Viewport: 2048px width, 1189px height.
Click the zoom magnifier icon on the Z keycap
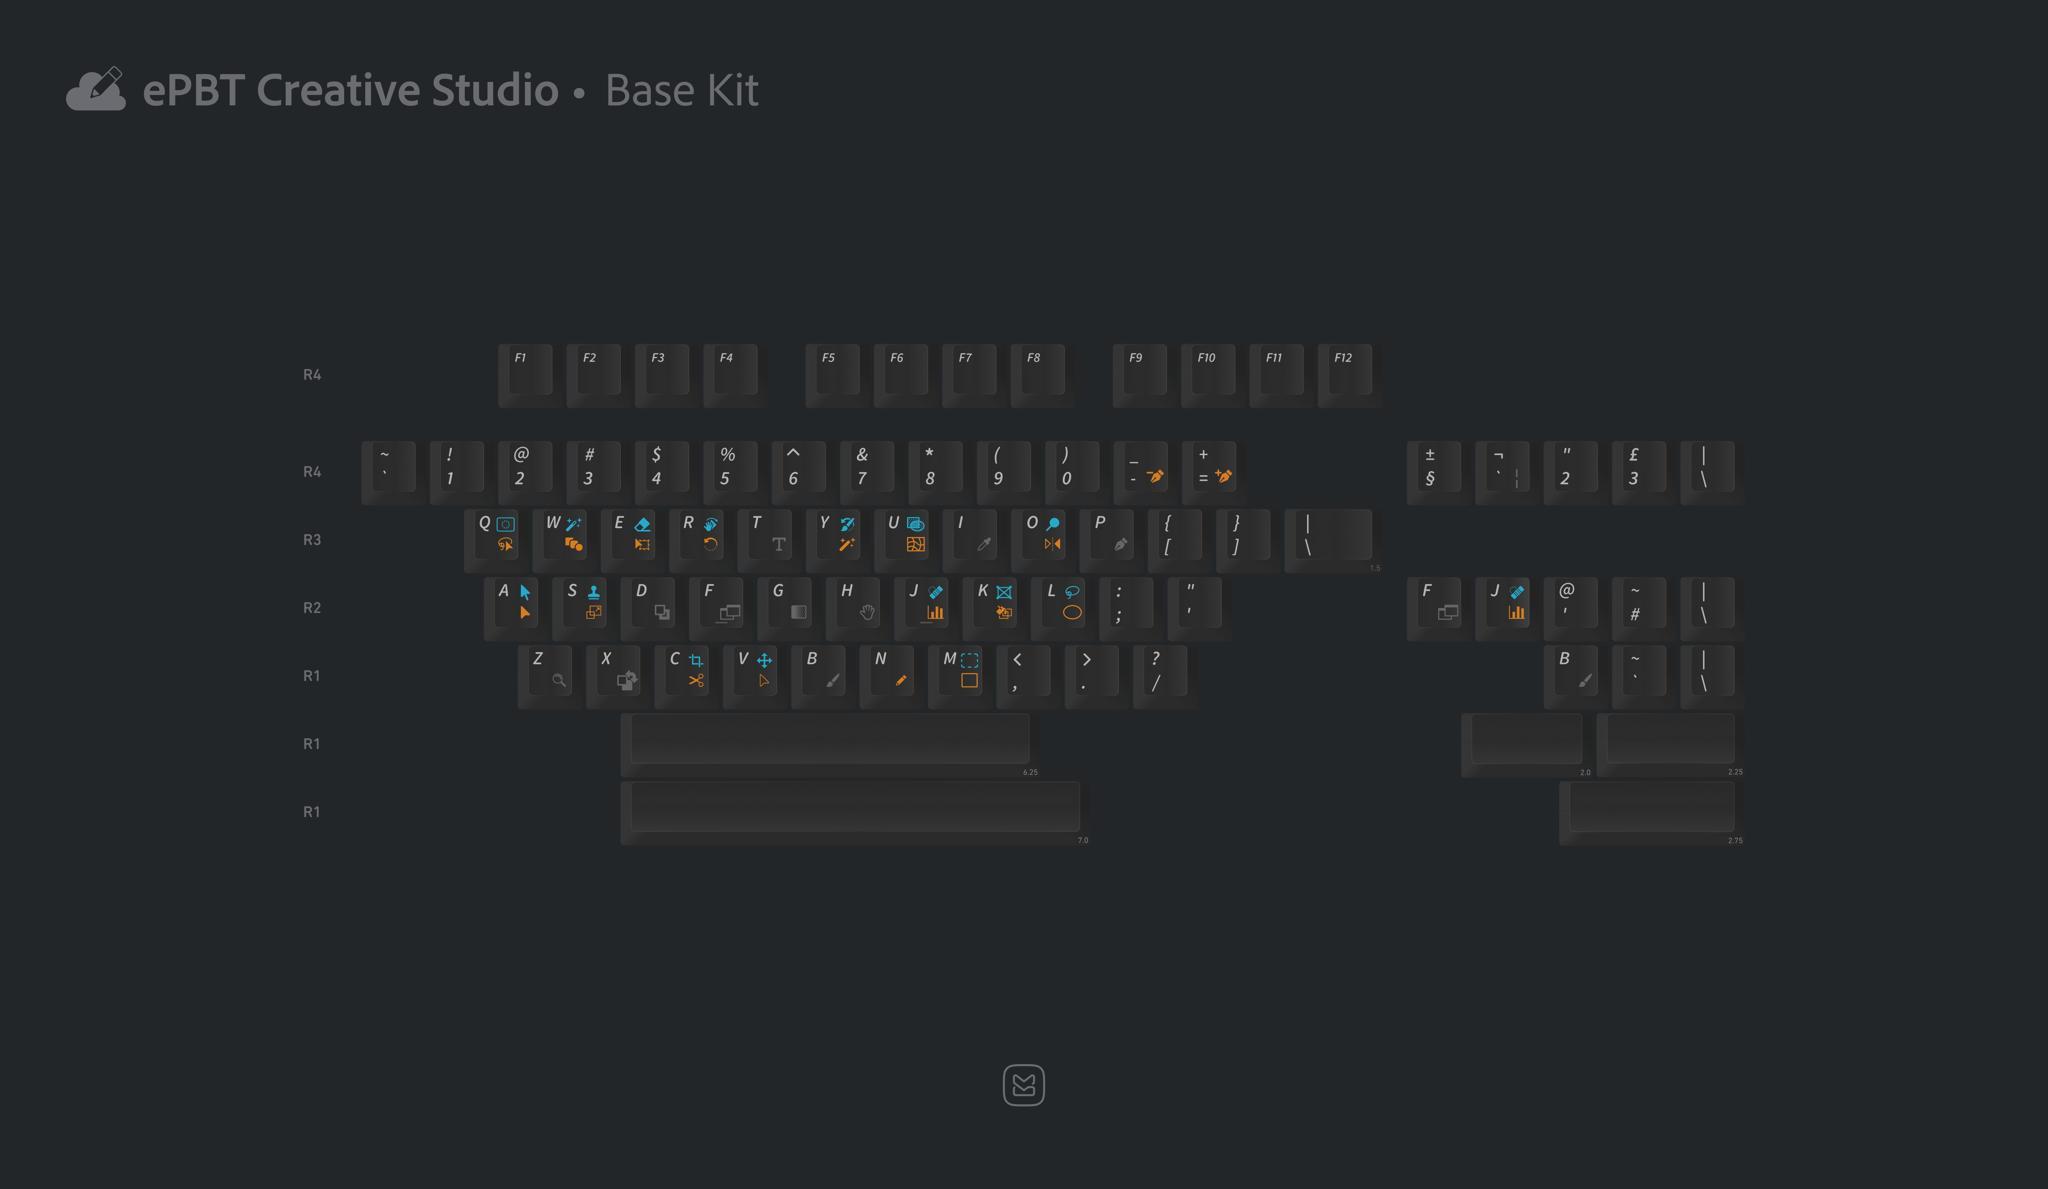pos(559,681)
